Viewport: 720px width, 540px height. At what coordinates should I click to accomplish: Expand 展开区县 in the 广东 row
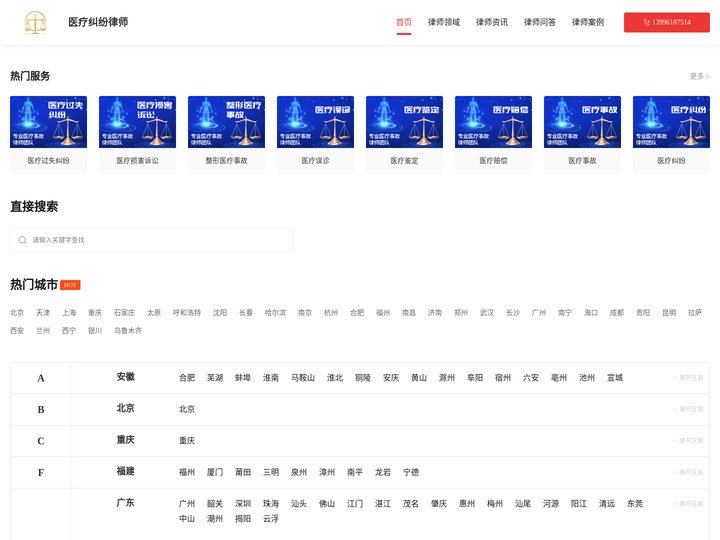click(688, 504)
